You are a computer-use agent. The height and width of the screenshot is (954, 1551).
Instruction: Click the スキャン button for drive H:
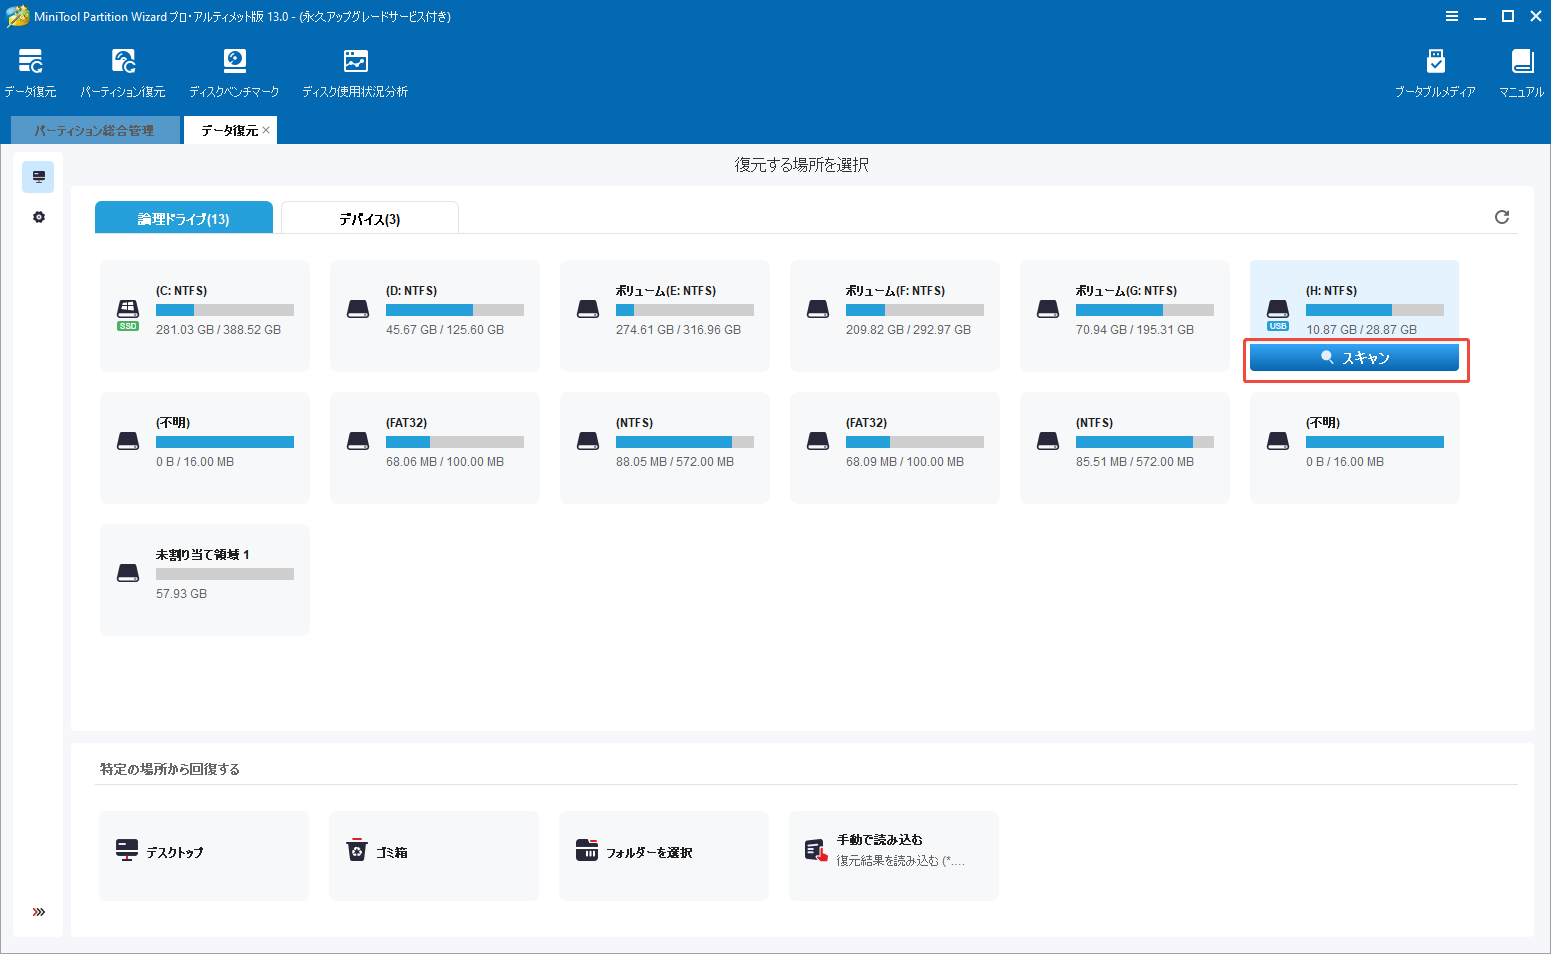point(1355,356)
